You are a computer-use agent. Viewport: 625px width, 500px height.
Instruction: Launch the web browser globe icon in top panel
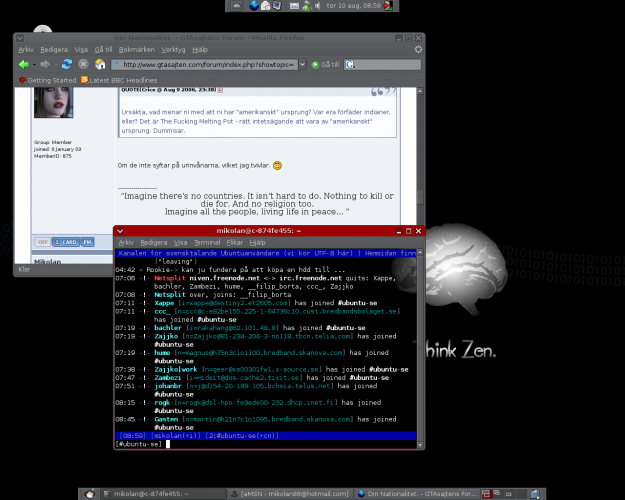click(x=254, y=6)
